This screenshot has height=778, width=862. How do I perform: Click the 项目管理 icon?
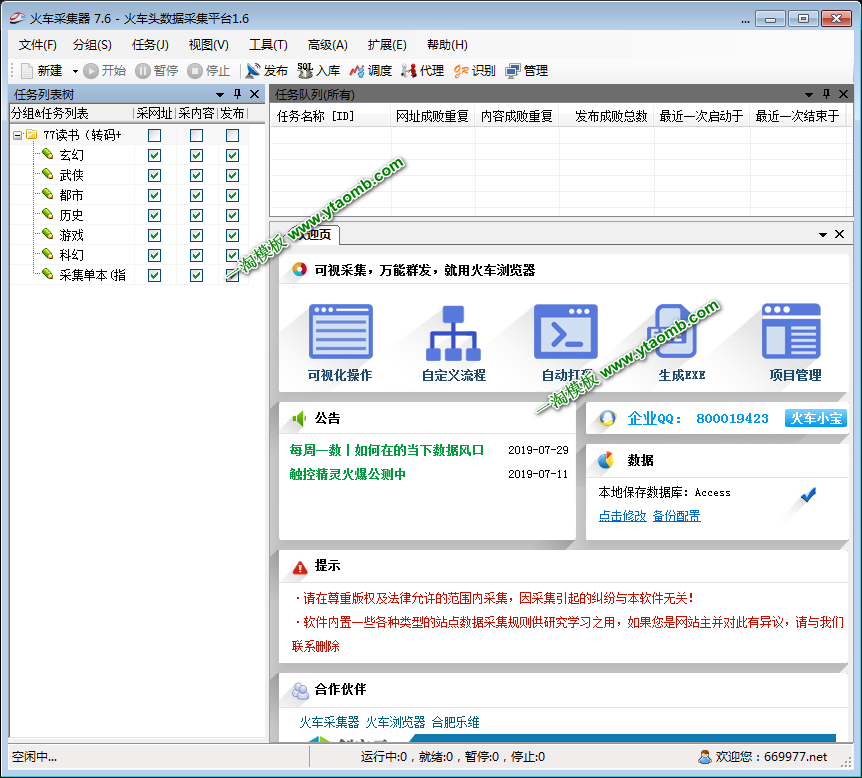coord(792,331)
